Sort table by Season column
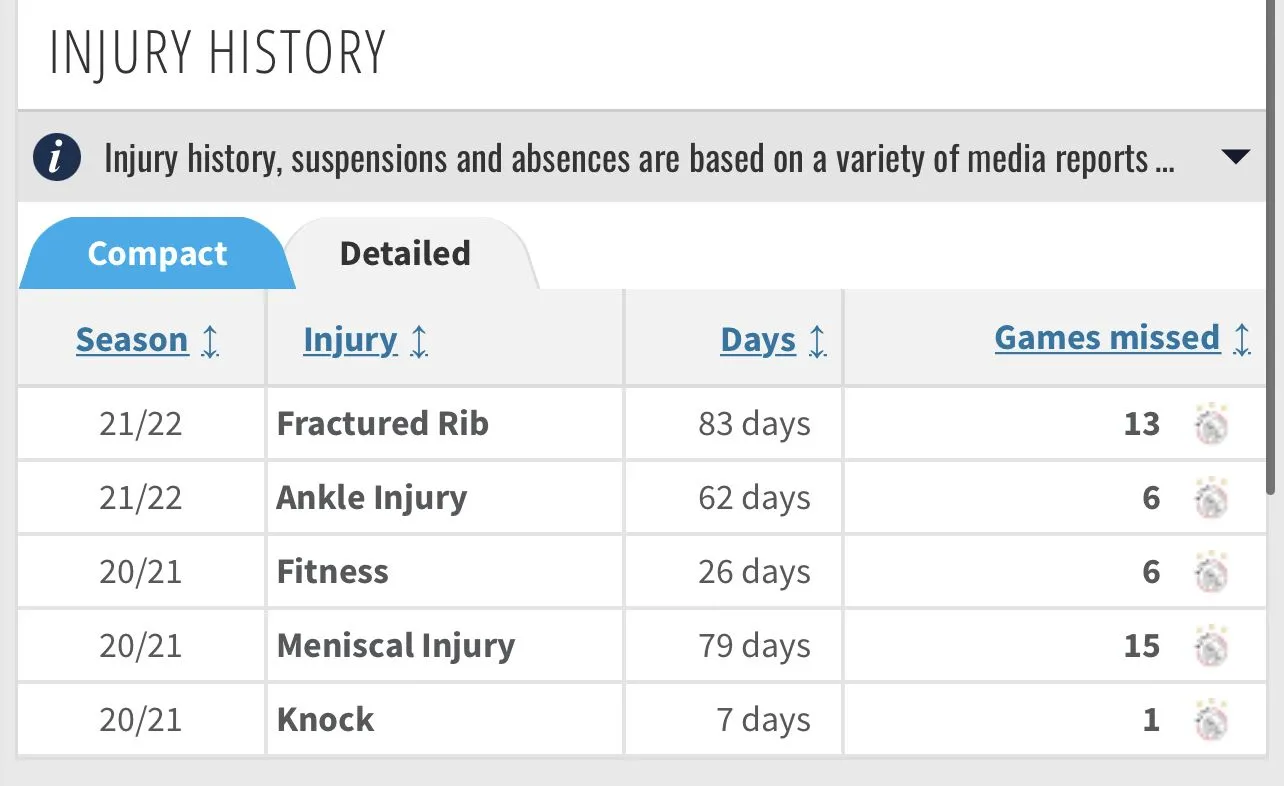1284x786 pixels. point(132,340)
